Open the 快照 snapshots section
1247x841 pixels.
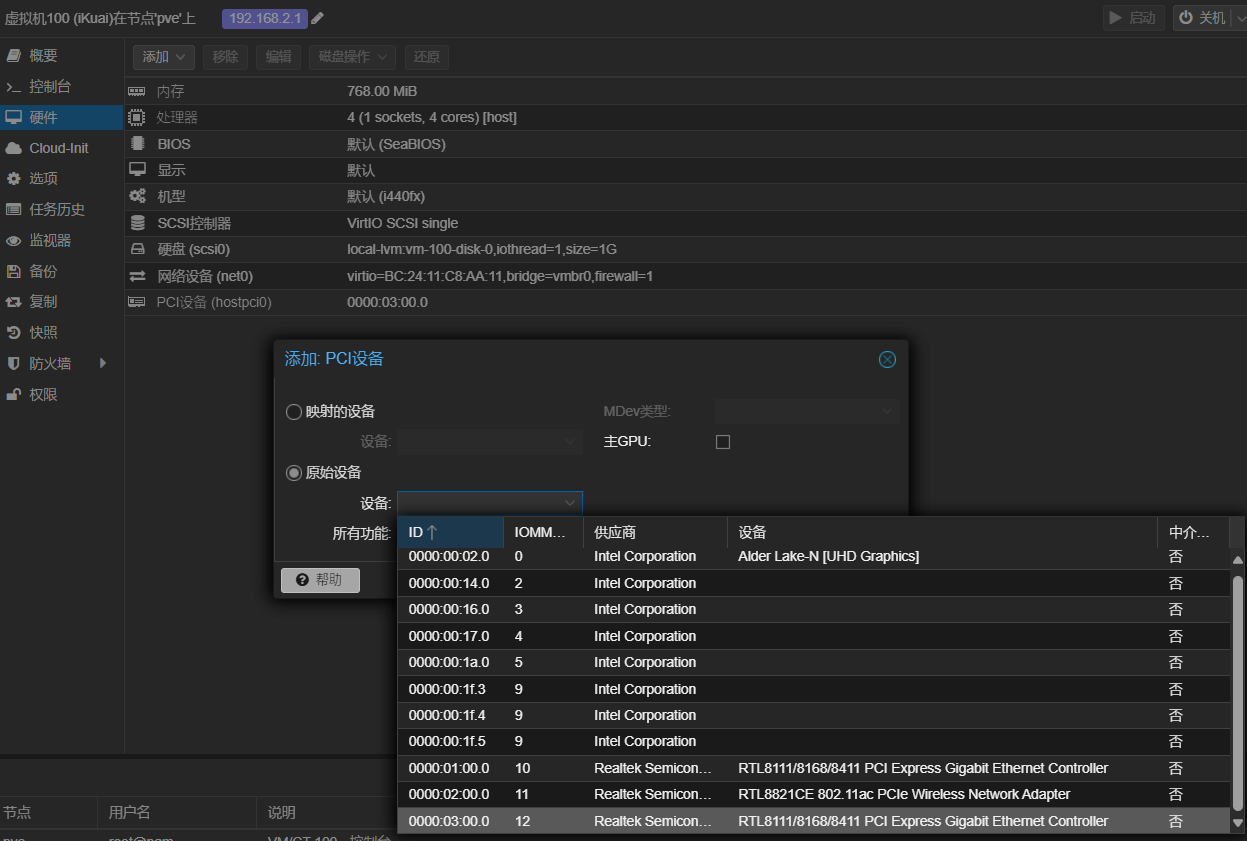tap(43, 332)
